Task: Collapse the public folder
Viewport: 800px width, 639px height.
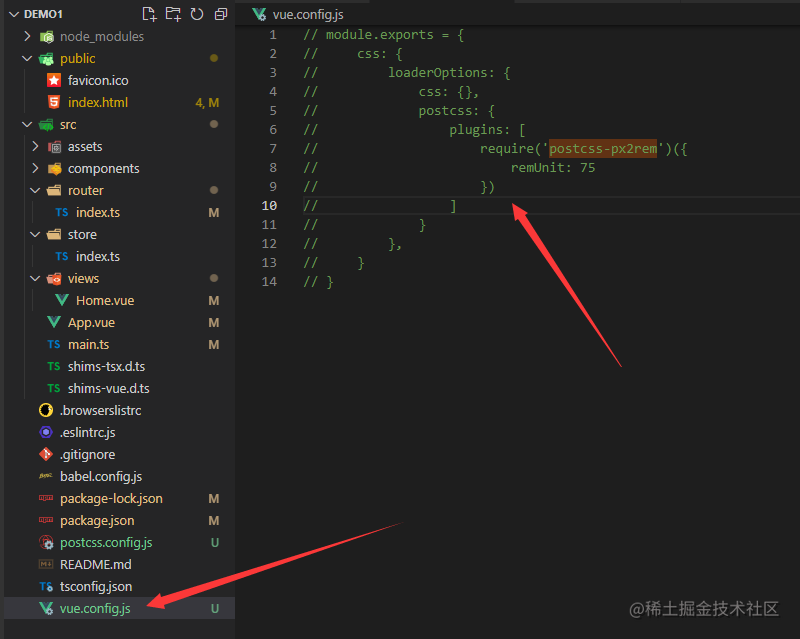Action: (29, 58)
